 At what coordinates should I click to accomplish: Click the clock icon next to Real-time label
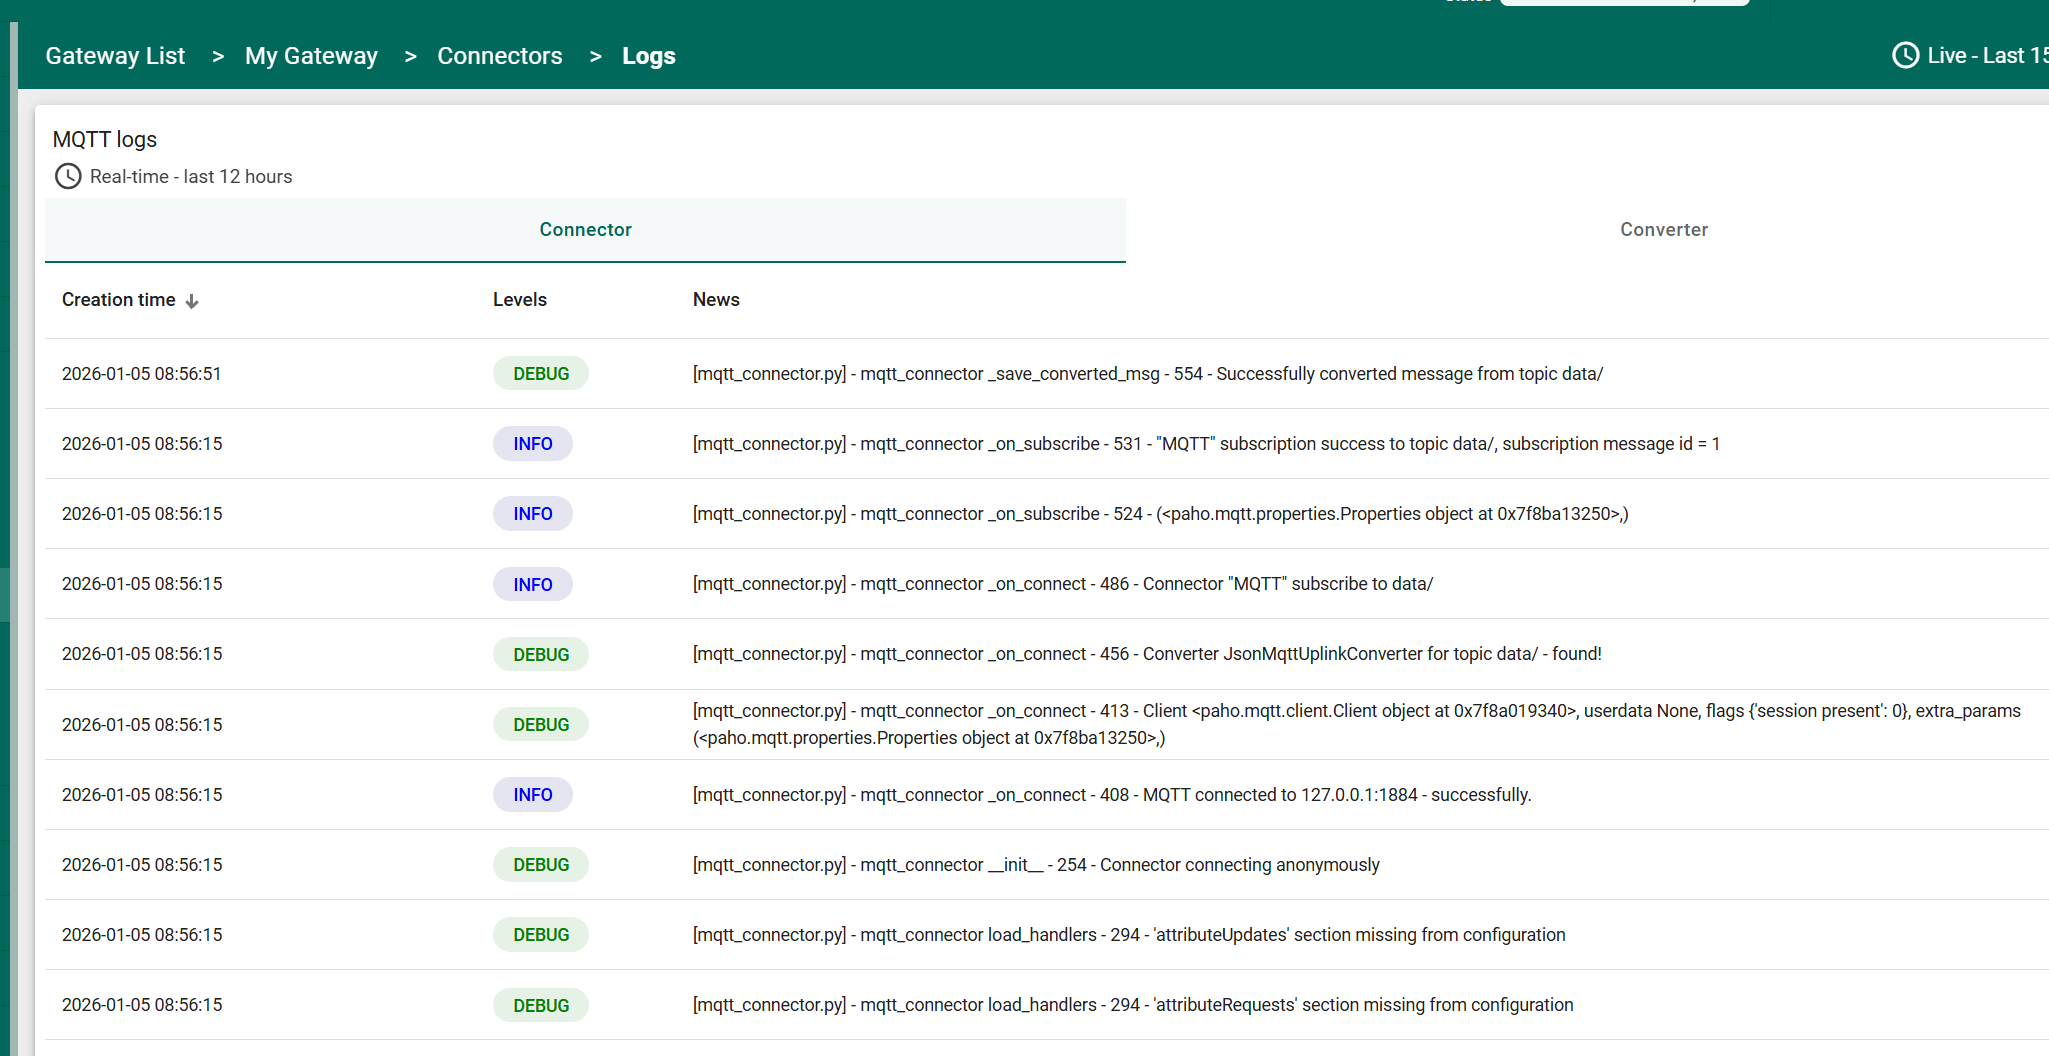68,177
